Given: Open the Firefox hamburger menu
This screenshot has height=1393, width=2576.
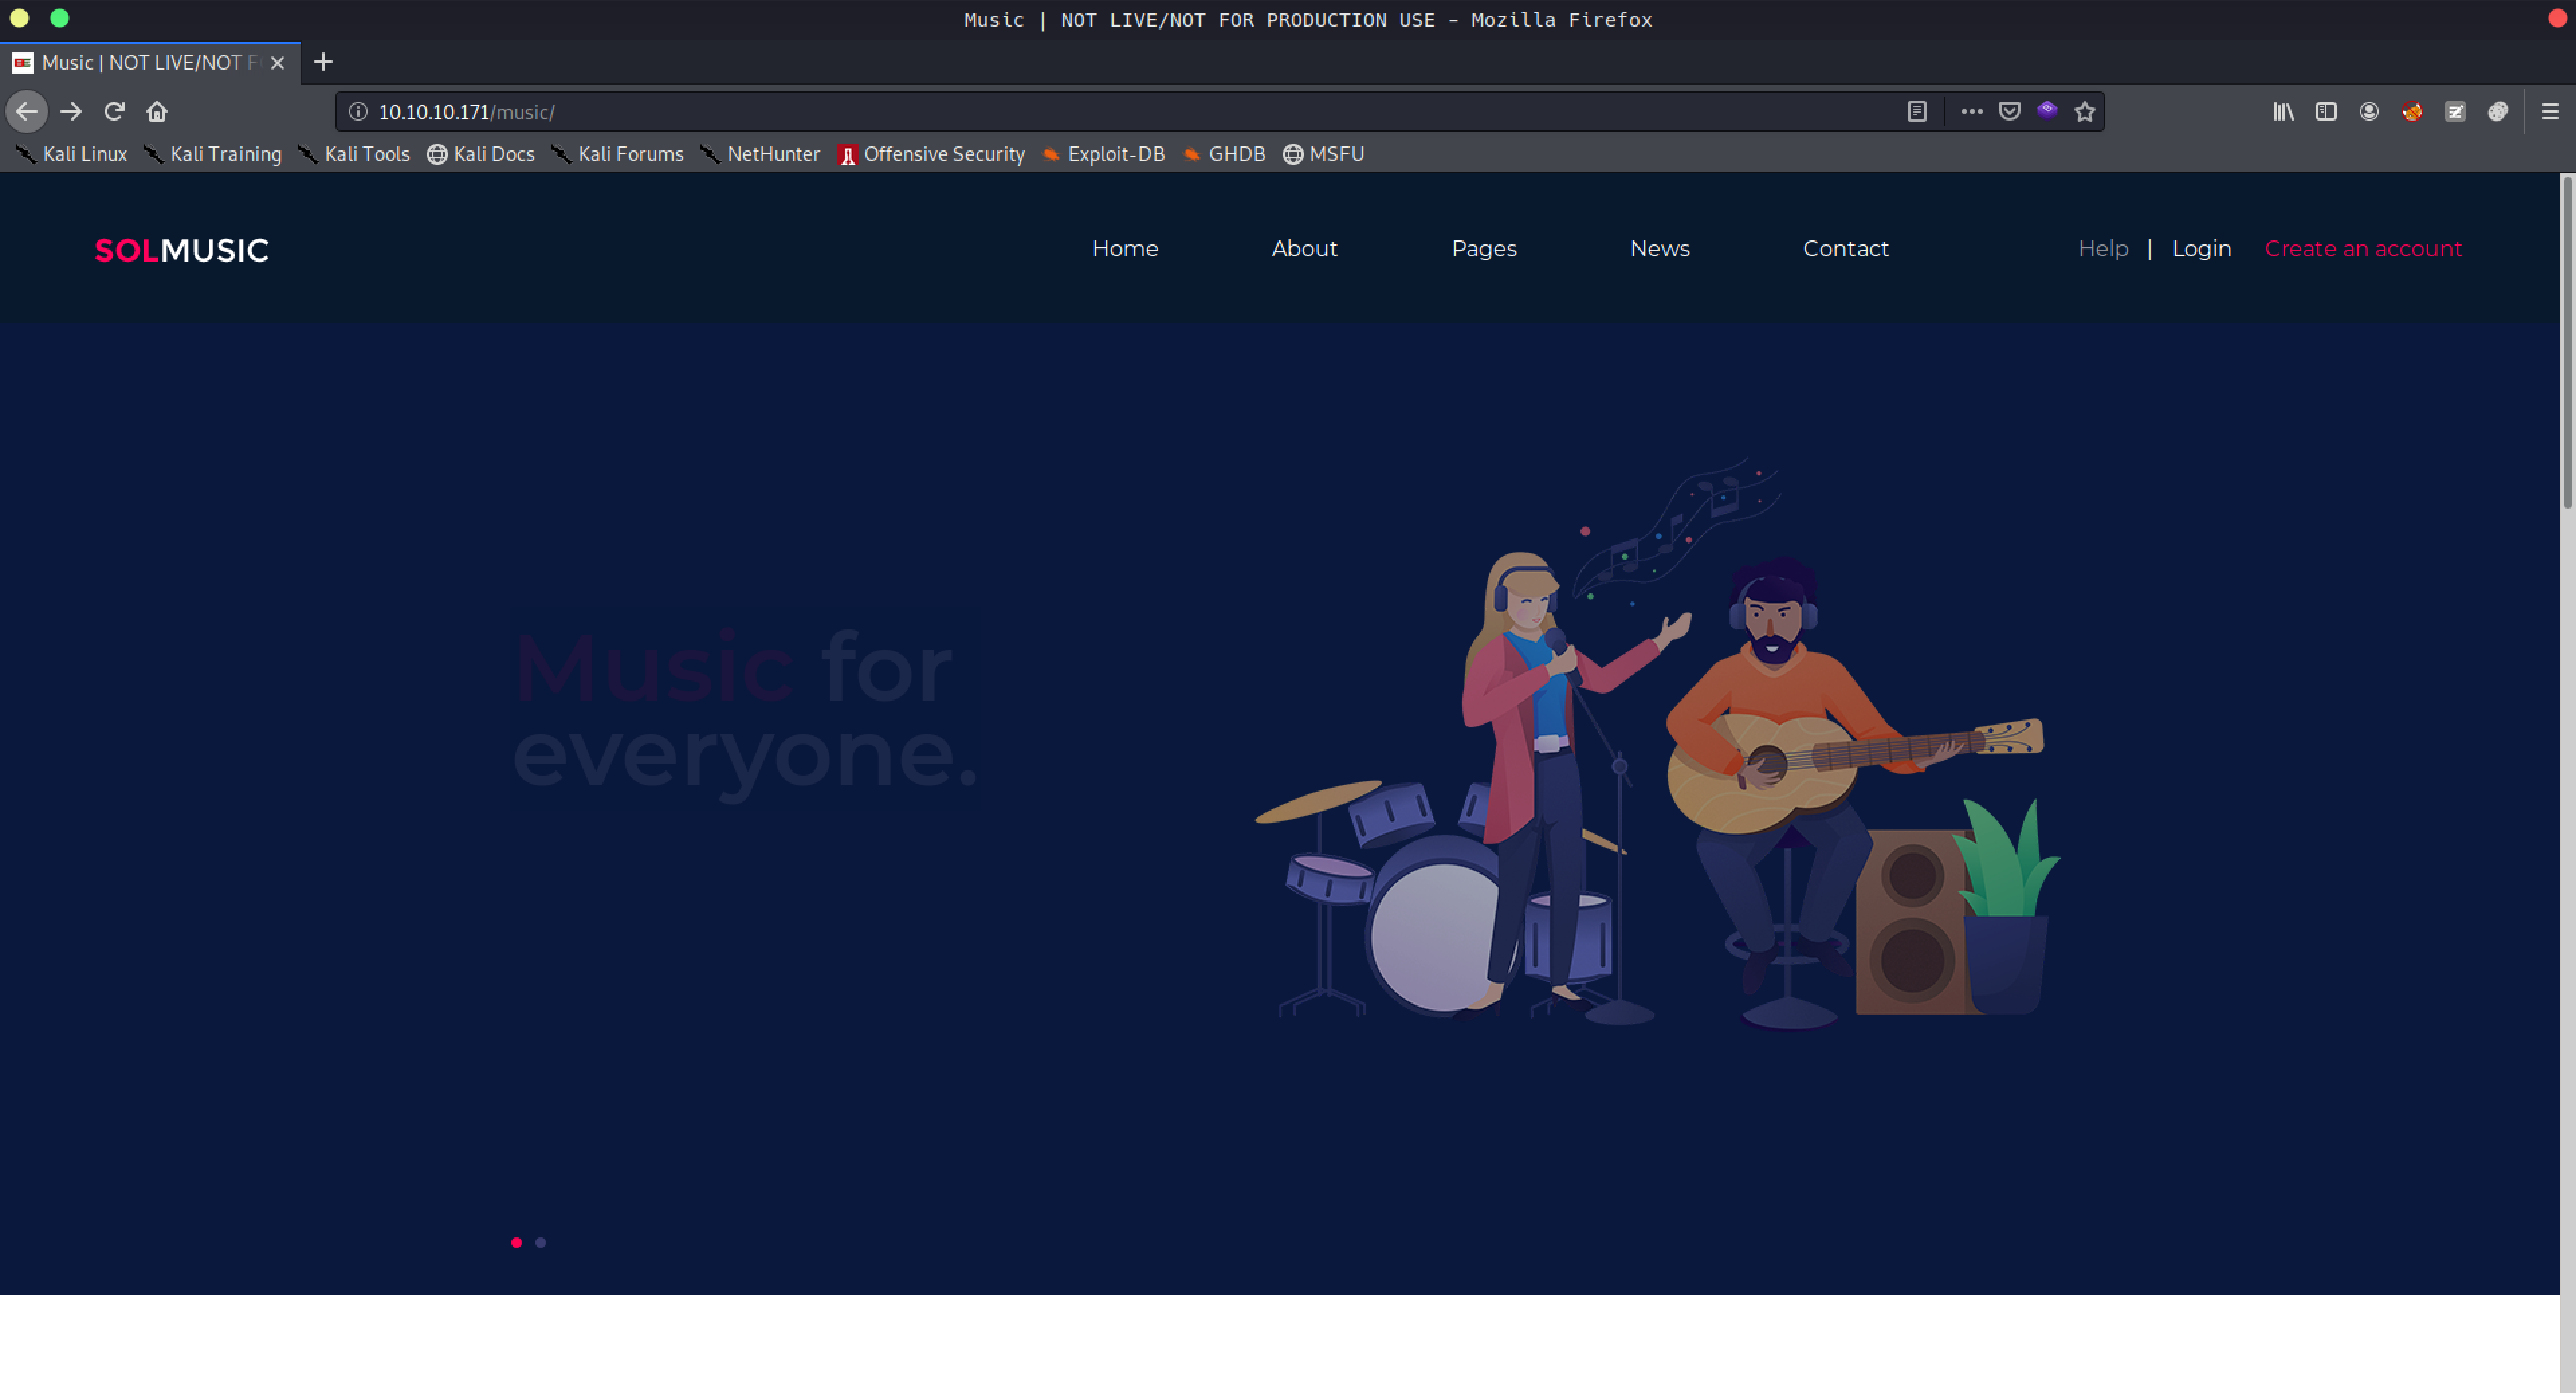Looking at the screenshot, I should tap(2550, 111).
